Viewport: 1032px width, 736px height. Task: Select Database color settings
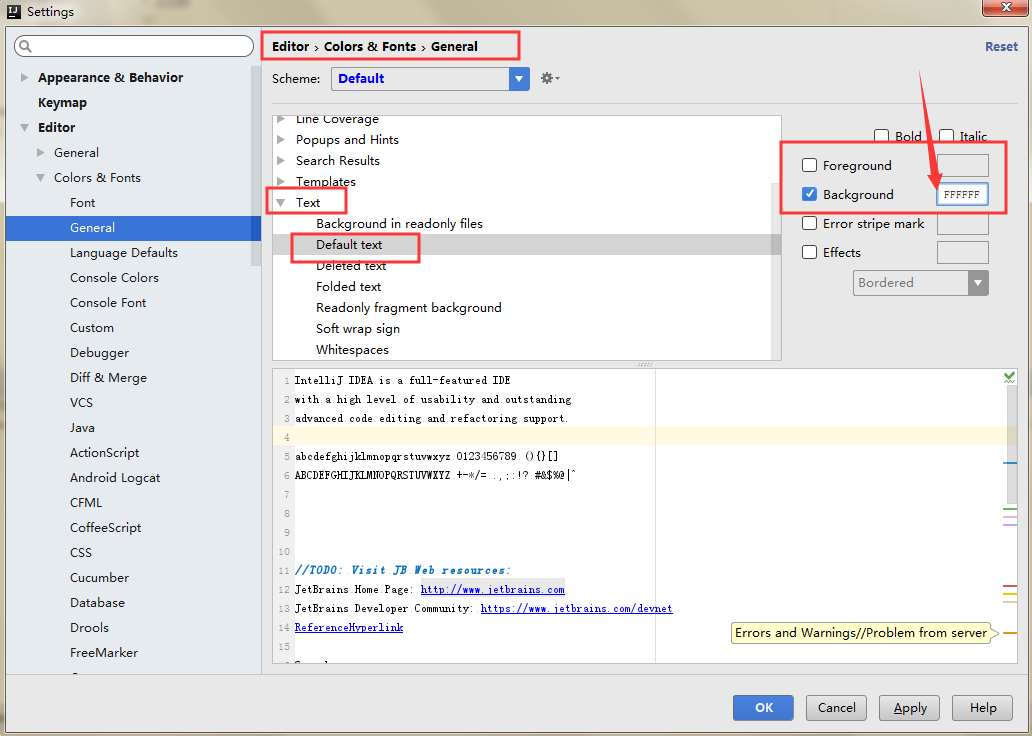[x=97, y=602]
